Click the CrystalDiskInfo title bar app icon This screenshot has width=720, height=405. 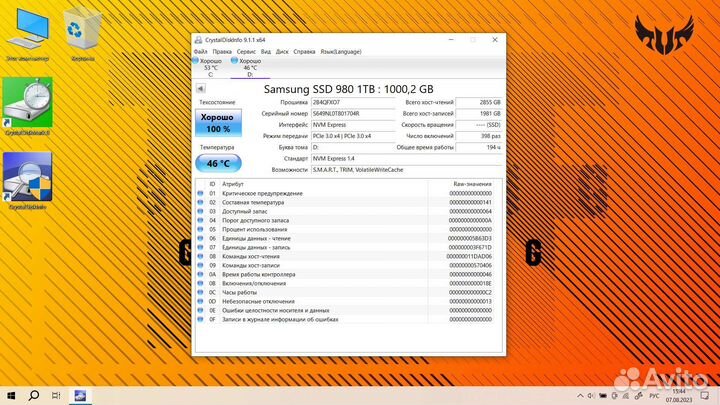198,40
